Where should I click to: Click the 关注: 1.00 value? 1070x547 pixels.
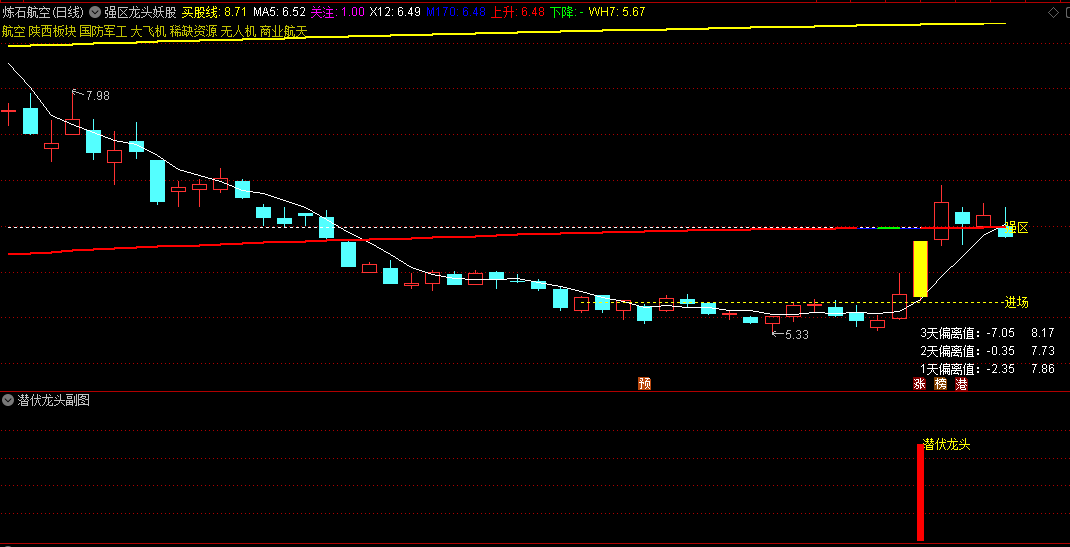click(x=338, y=12)
